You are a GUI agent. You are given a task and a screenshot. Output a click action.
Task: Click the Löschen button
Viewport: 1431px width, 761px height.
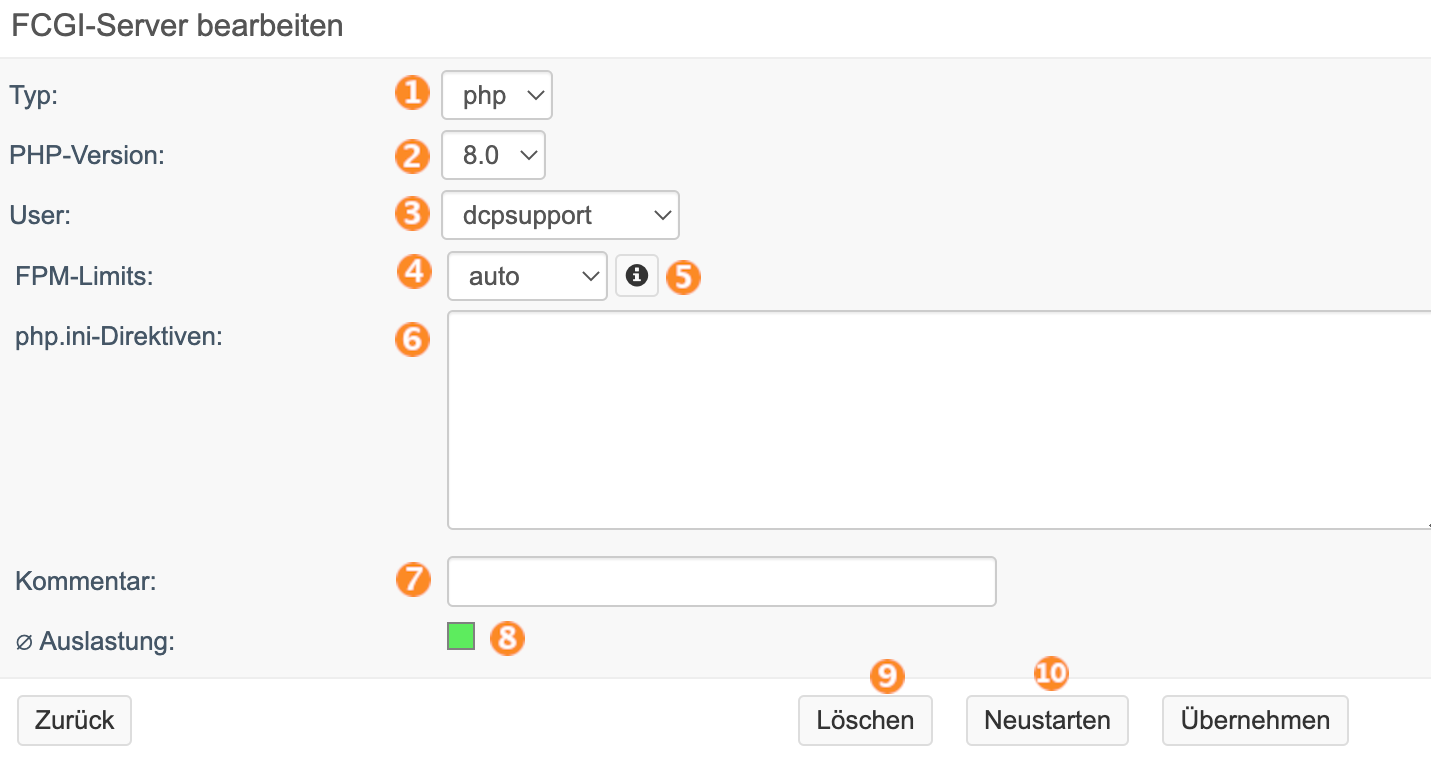click(x=865, y=720)
